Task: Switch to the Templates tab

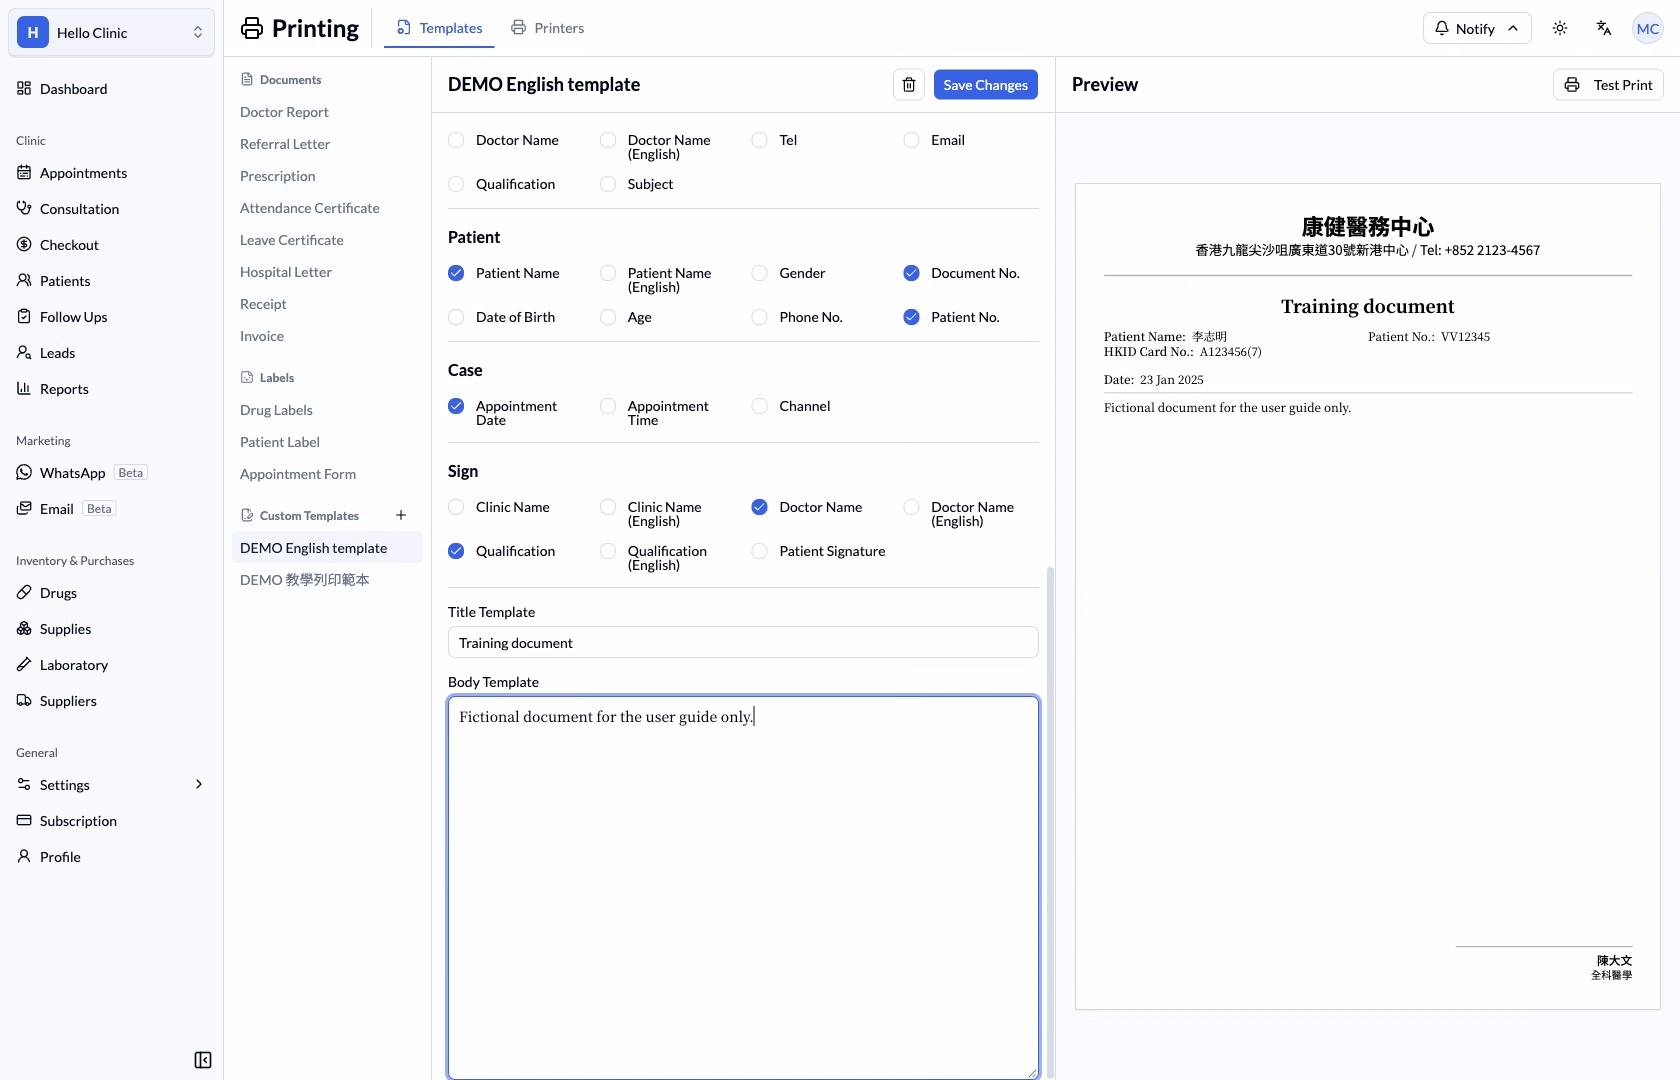Action: tap(439, 28)
